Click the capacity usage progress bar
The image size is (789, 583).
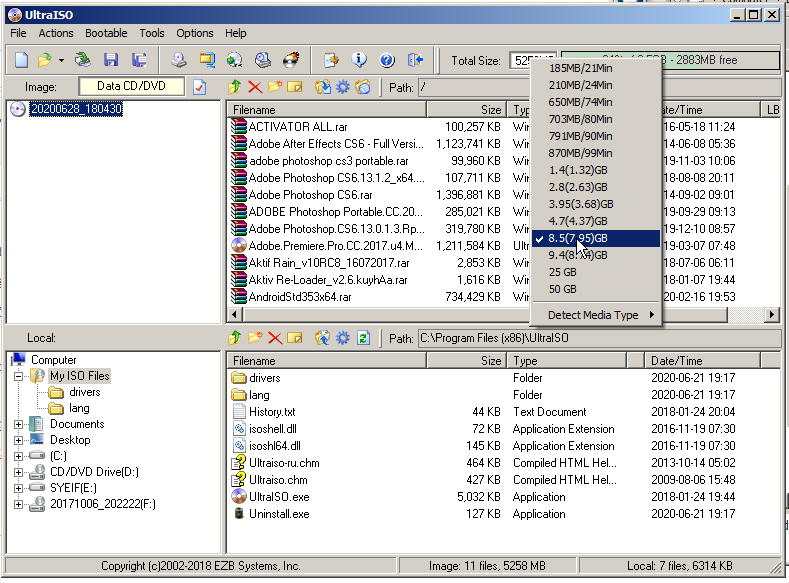[671, 60]
